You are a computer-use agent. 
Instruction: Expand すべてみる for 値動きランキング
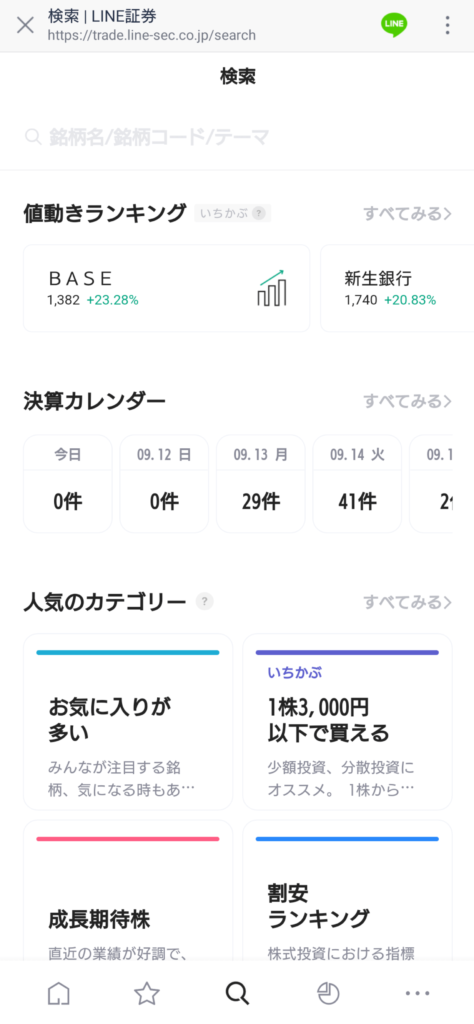tap(407, 214)
